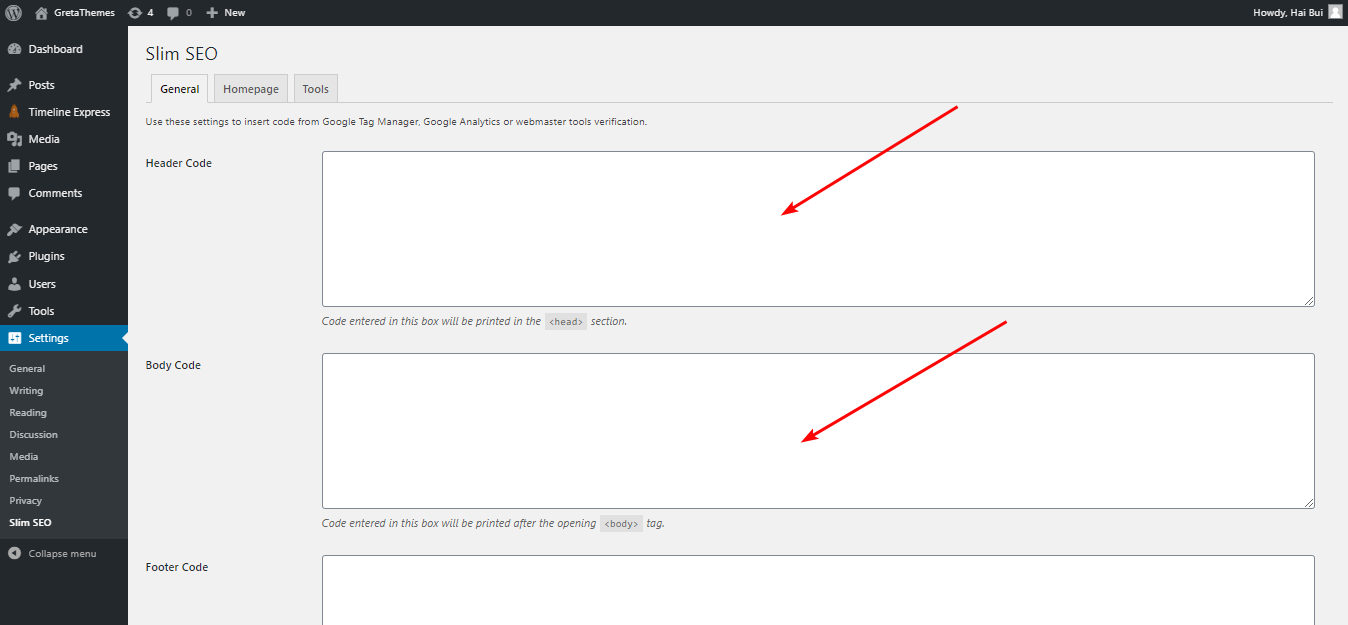
Task: Click the Users person icon
Action: pyautogui.click(x=15, y=284)
